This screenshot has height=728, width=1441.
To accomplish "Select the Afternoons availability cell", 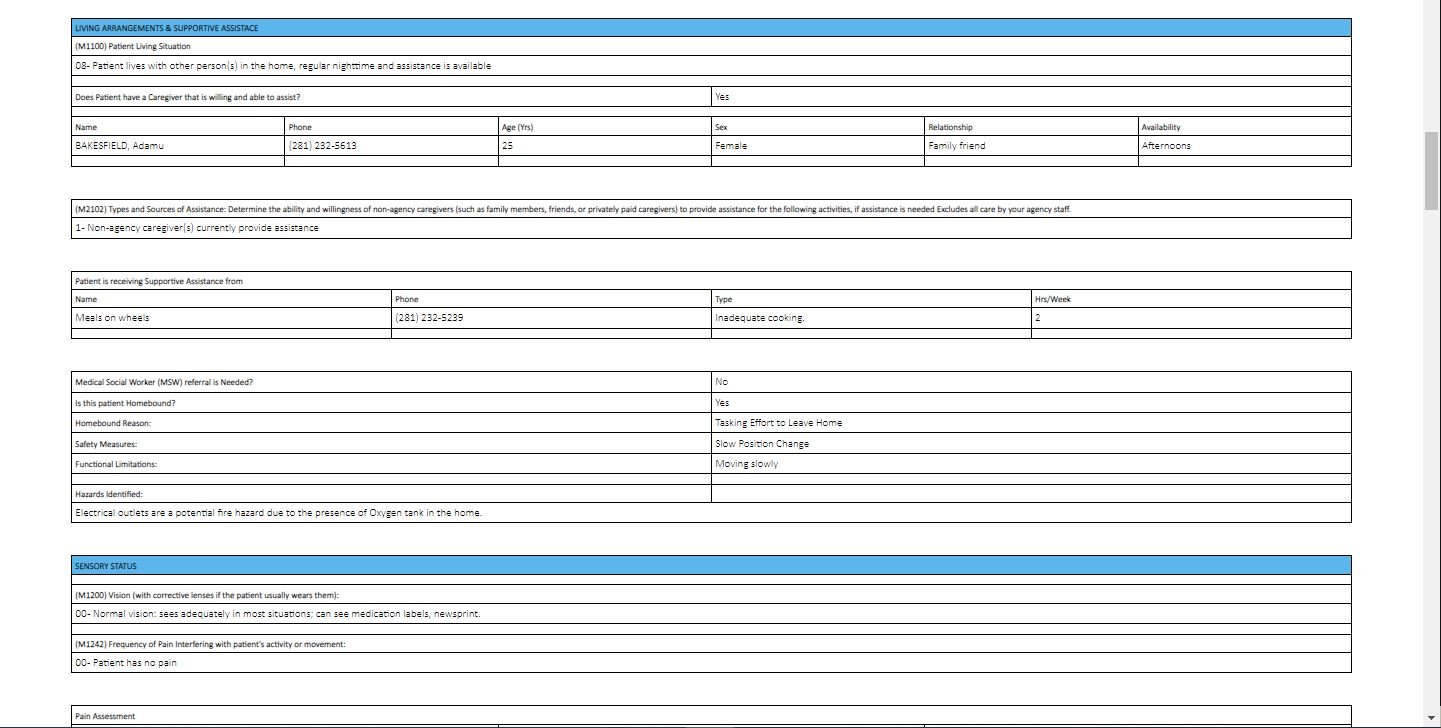I will tap(1166, 146).
